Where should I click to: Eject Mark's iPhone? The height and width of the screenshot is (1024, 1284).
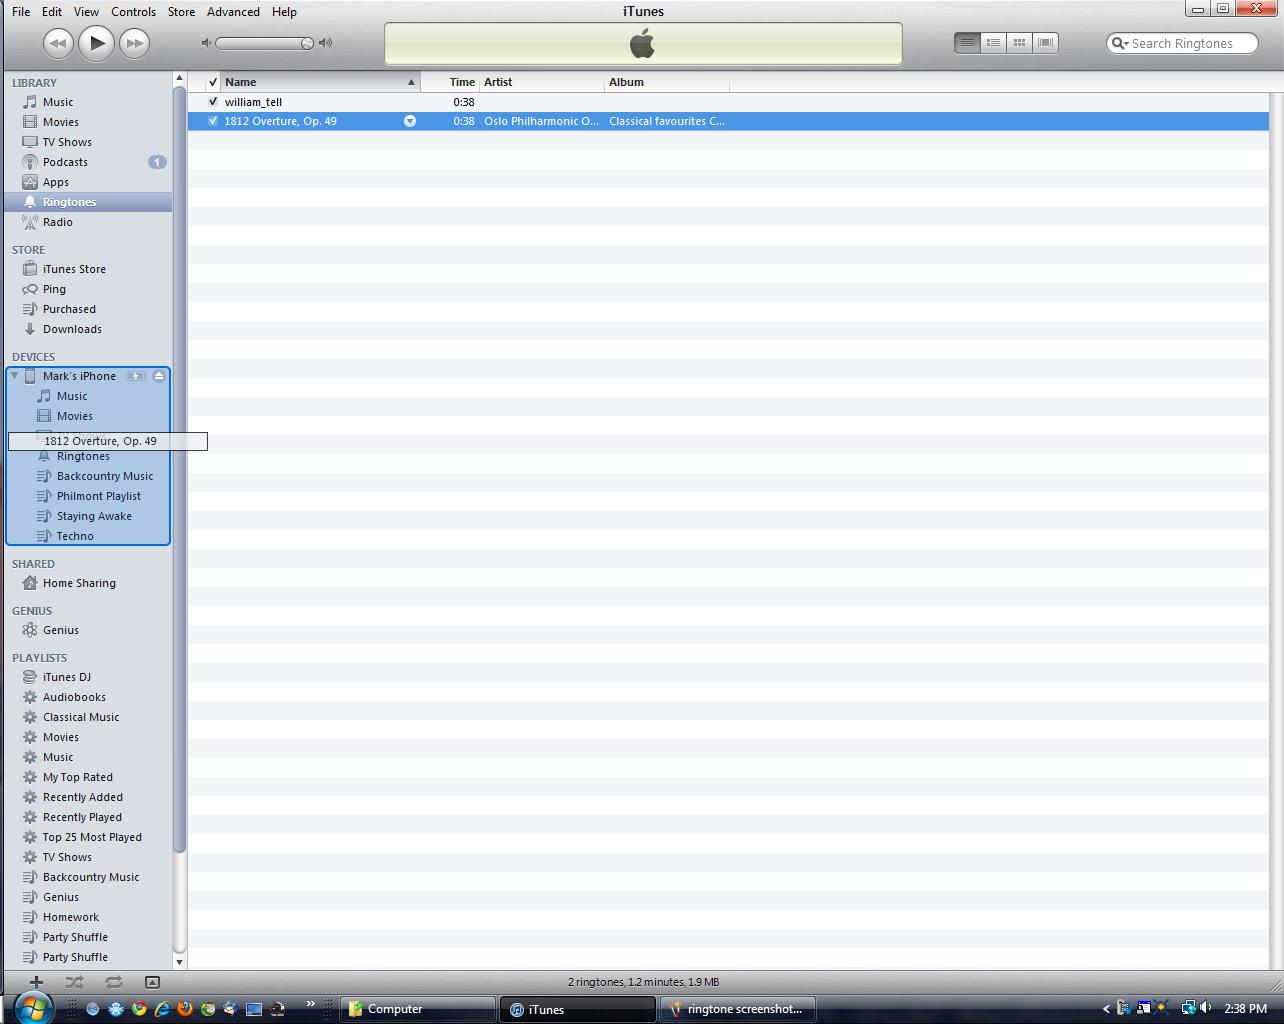click(159, 376)
